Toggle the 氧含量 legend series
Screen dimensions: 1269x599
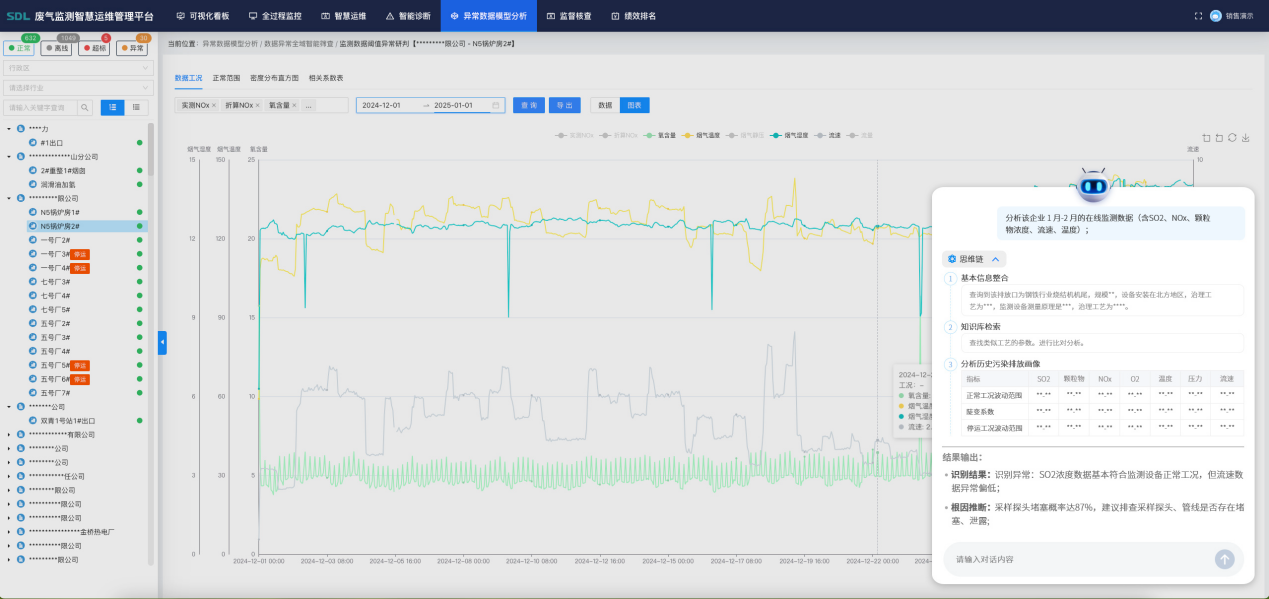pyautogui.click(x=661, y=134)
